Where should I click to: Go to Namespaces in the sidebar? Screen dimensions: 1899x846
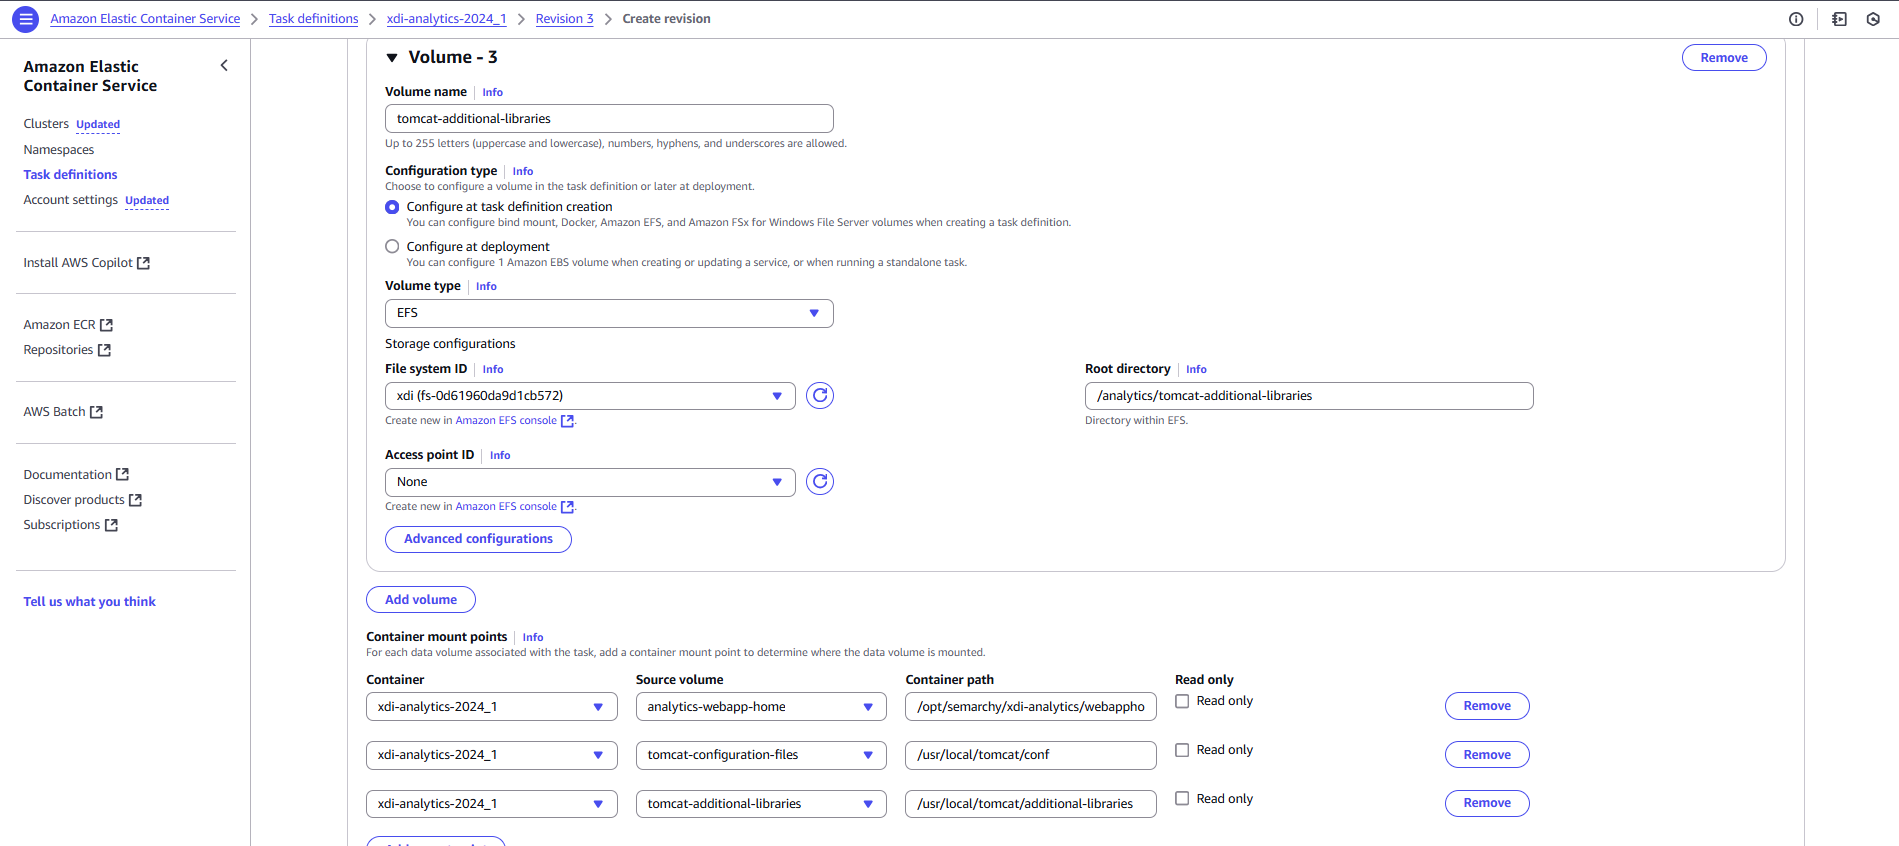[x=59, y=150]
